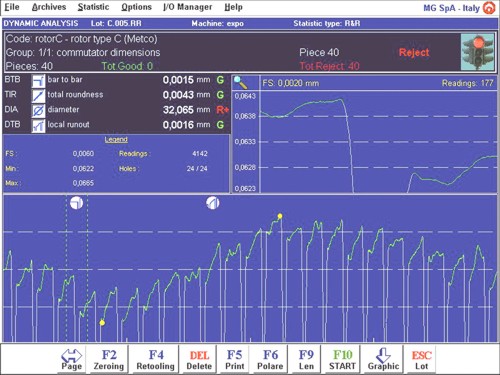
Task: Open the I/O Manager menu
Action: 187,7
